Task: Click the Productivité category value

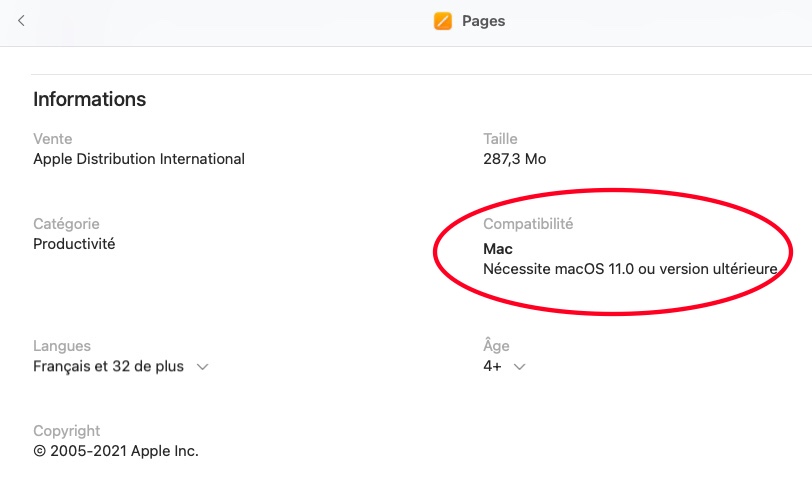Action: click(x=74, y=244)
